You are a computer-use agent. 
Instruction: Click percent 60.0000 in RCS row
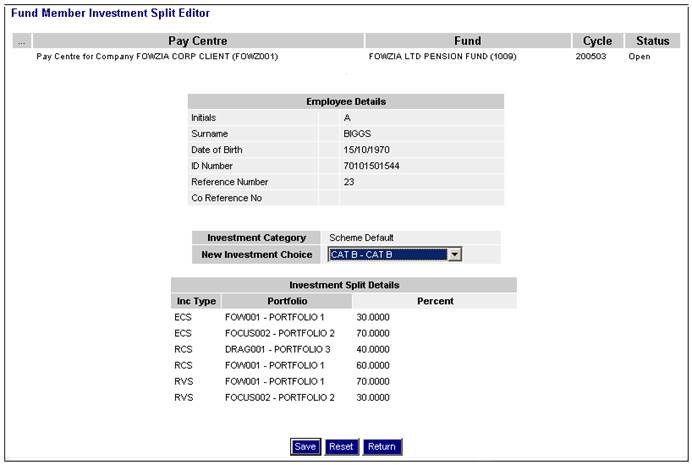(x=373, y=365)
